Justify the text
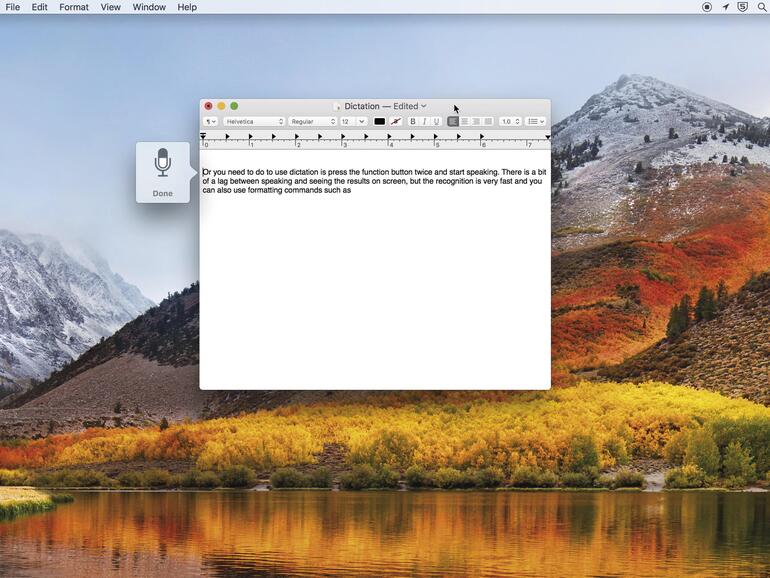Image resolution: width=770 pixels, height=578 pixels. (x=488, y=121)
